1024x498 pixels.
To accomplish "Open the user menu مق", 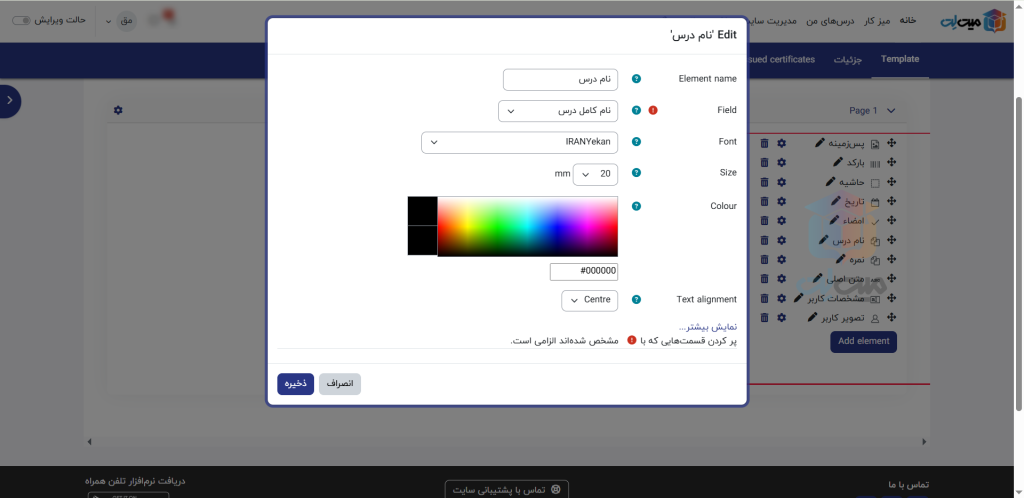I will pos(126,20).
